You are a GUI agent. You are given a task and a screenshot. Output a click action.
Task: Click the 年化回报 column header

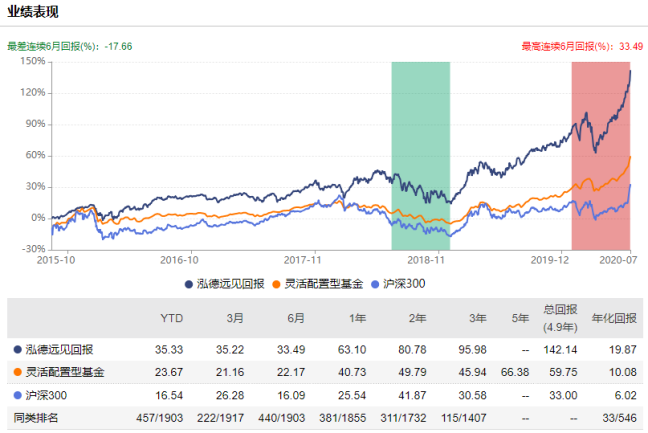[615, 318]
